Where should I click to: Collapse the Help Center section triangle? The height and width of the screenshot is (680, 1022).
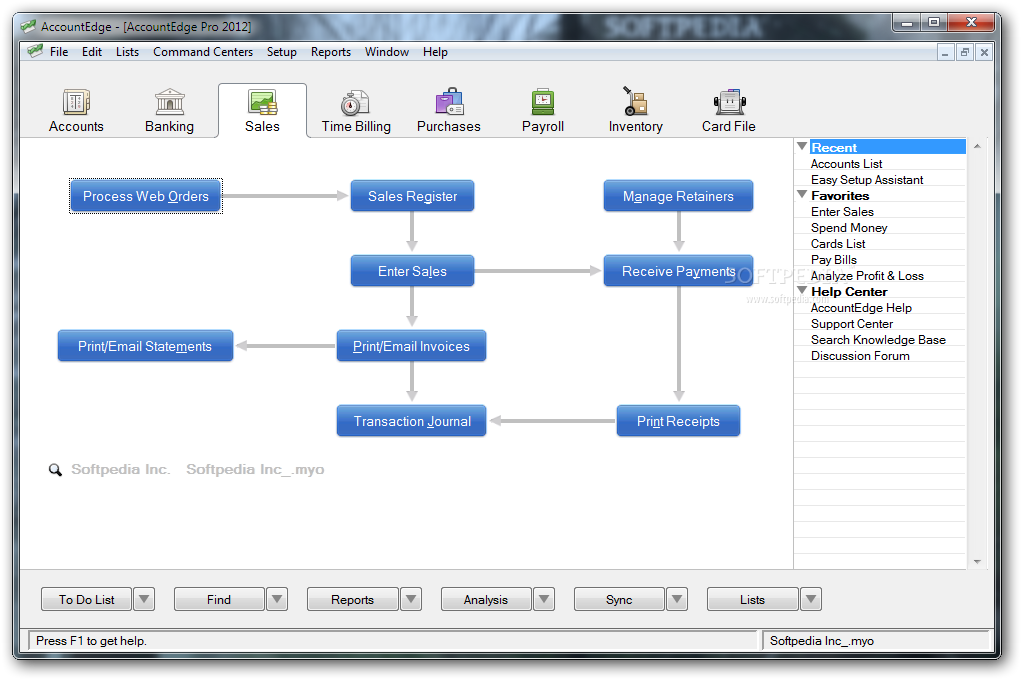(802, 291)
